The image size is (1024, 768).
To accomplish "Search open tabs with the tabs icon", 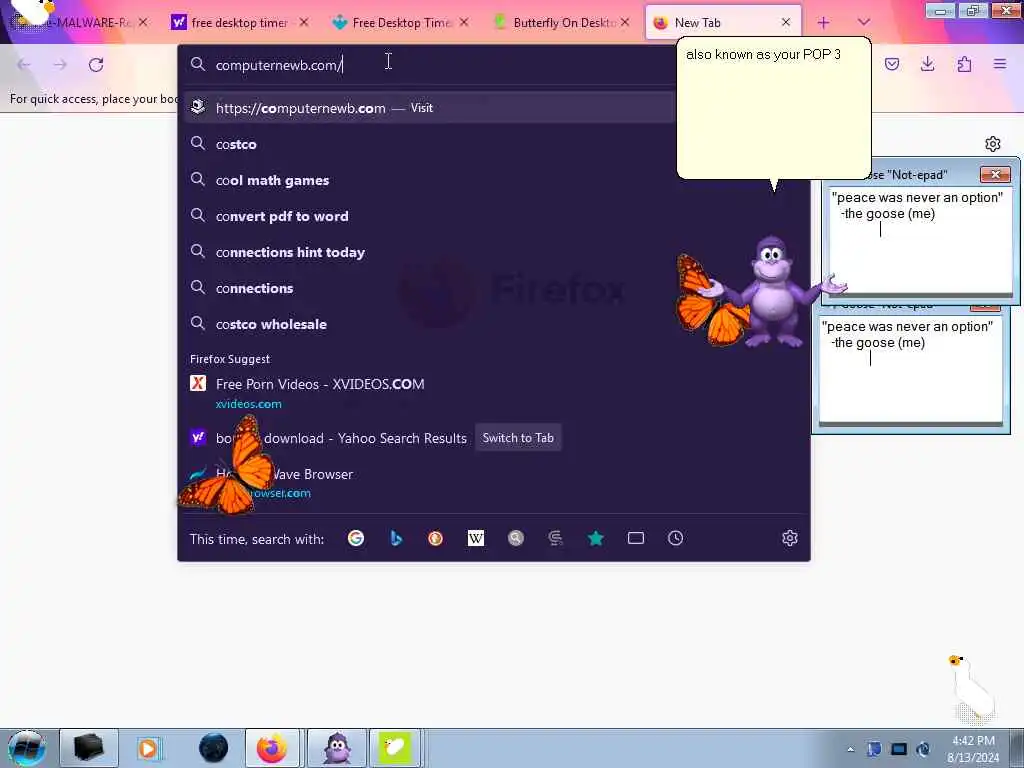I will point(635,538).
